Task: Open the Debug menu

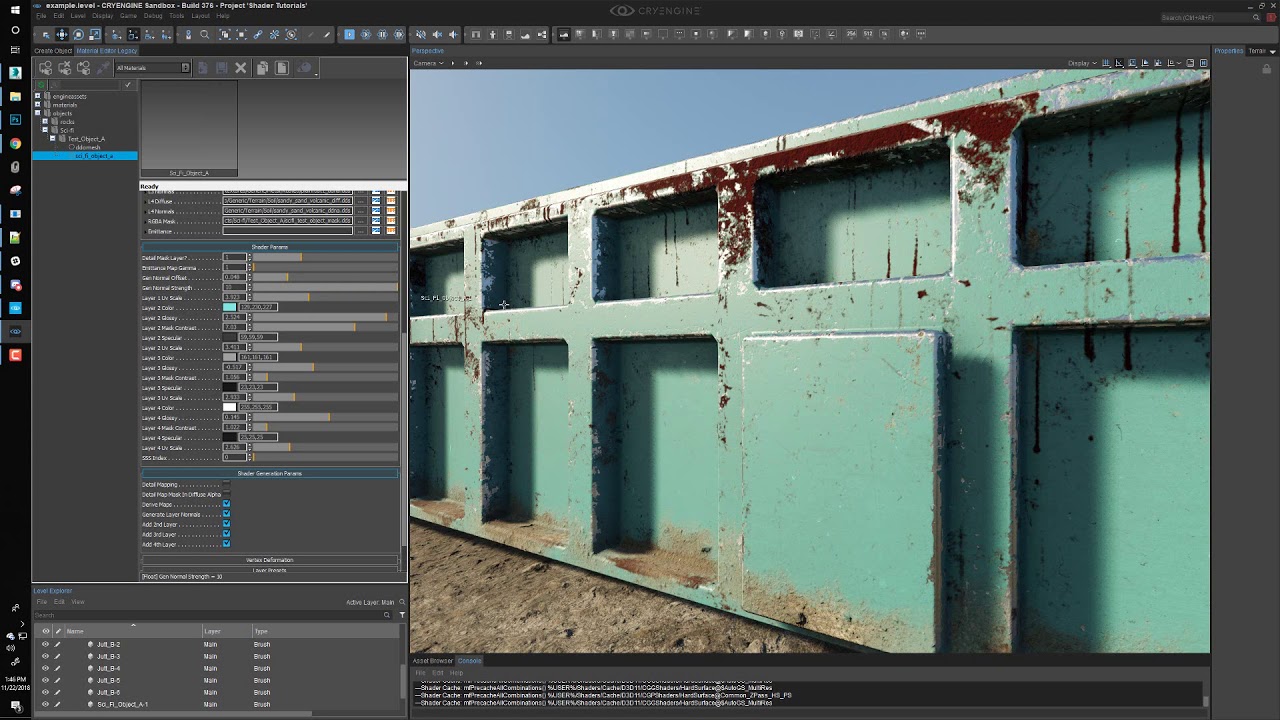Action: (153, 16)
